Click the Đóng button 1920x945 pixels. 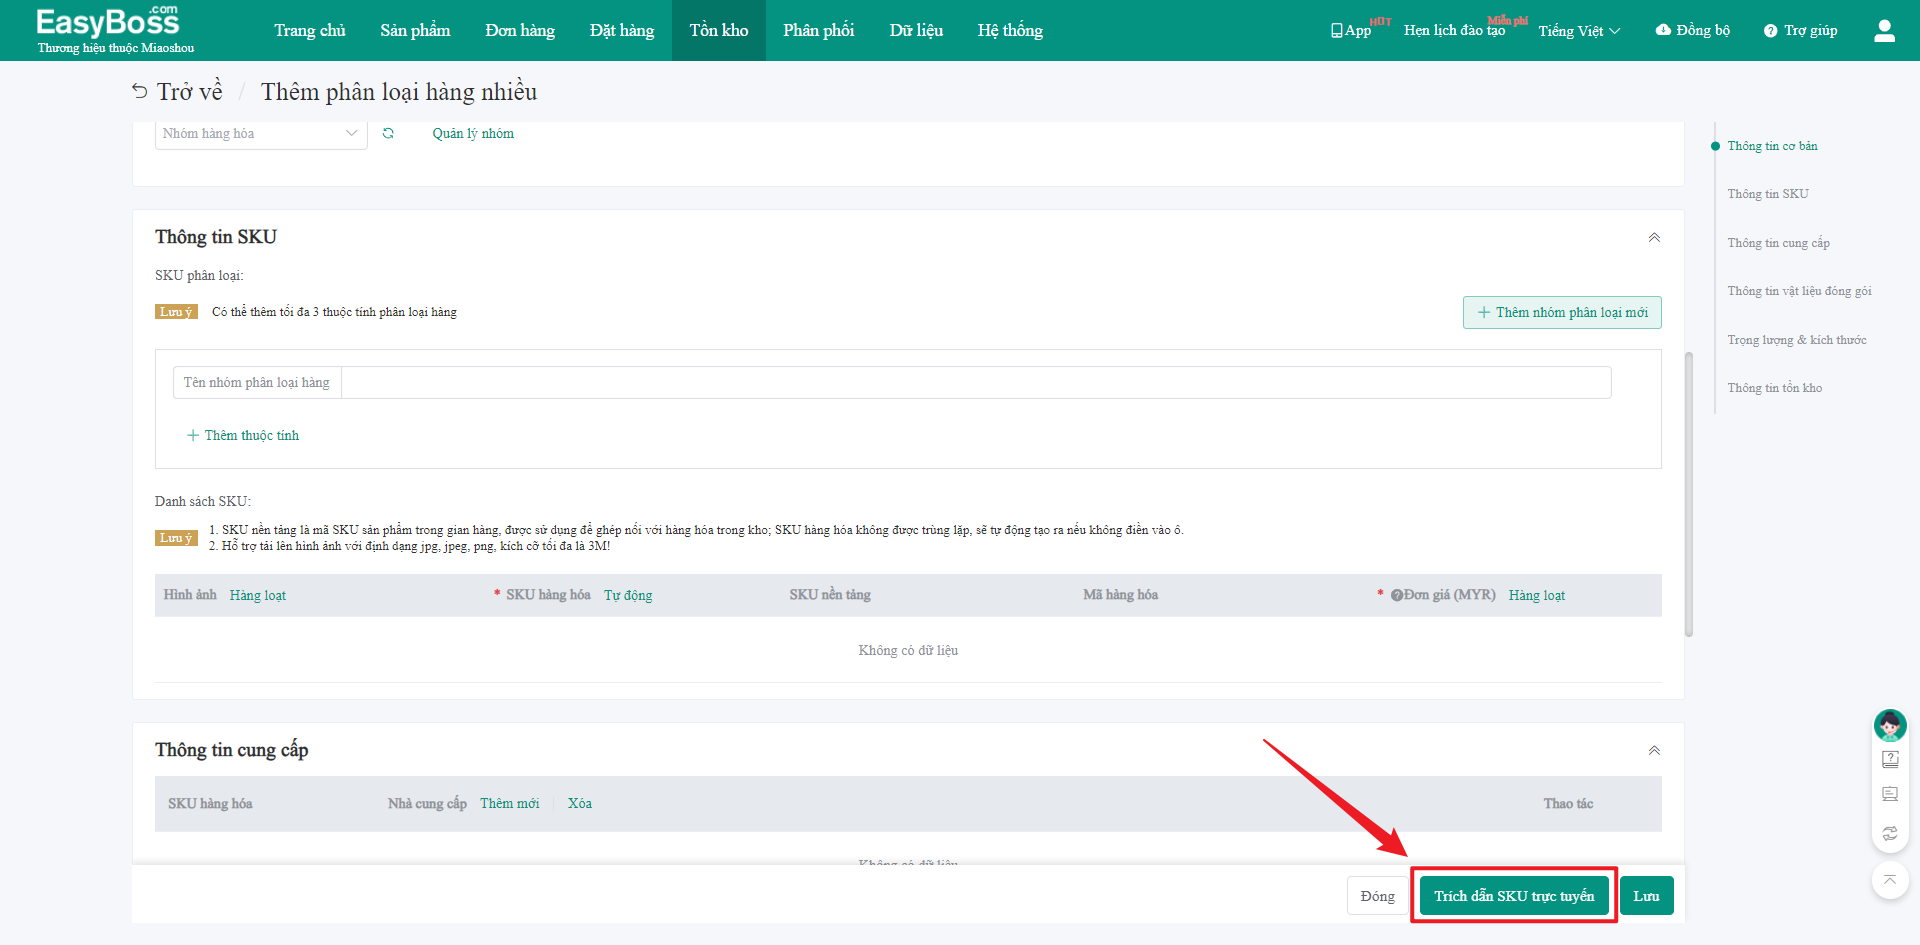pos(1378,896)
